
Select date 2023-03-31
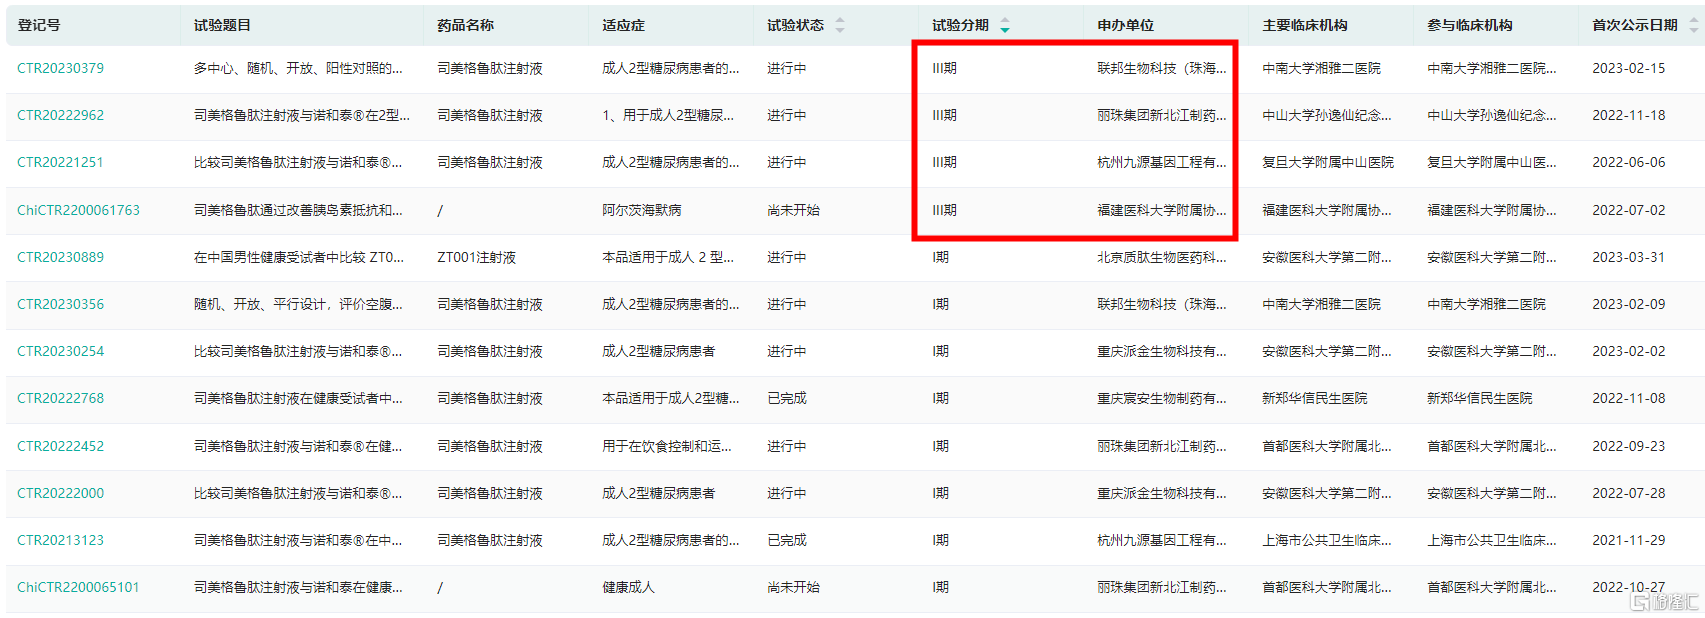coord(1628,257)
